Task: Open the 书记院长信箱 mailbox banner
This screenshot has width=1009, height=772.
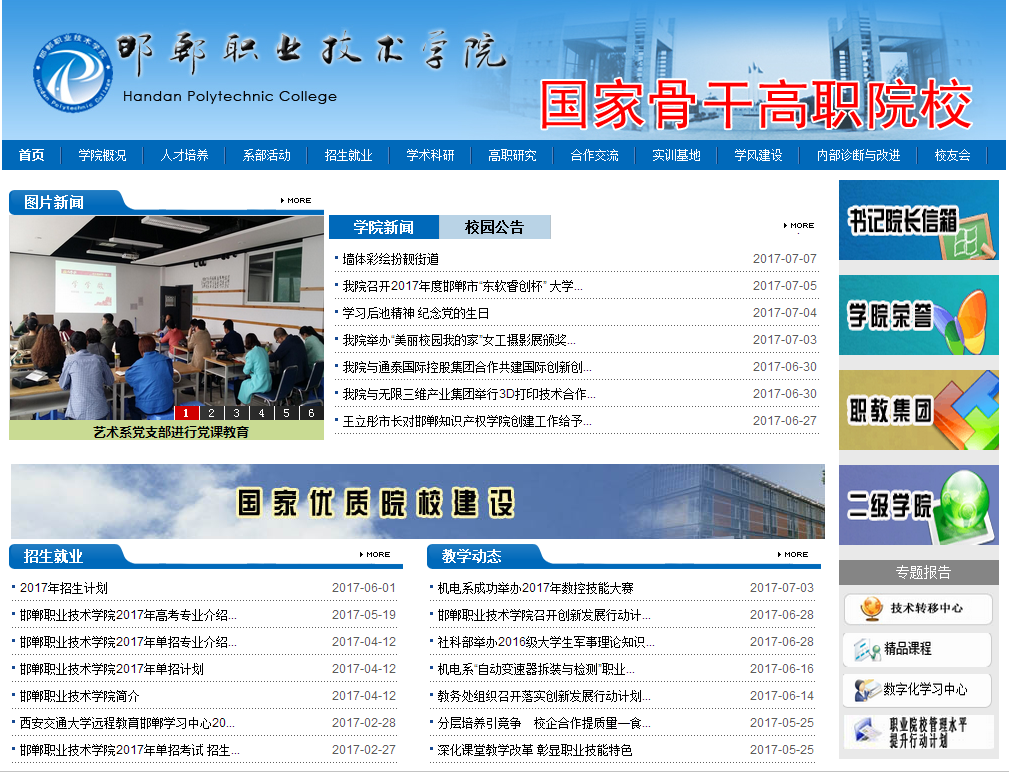Action: point(918,220)
